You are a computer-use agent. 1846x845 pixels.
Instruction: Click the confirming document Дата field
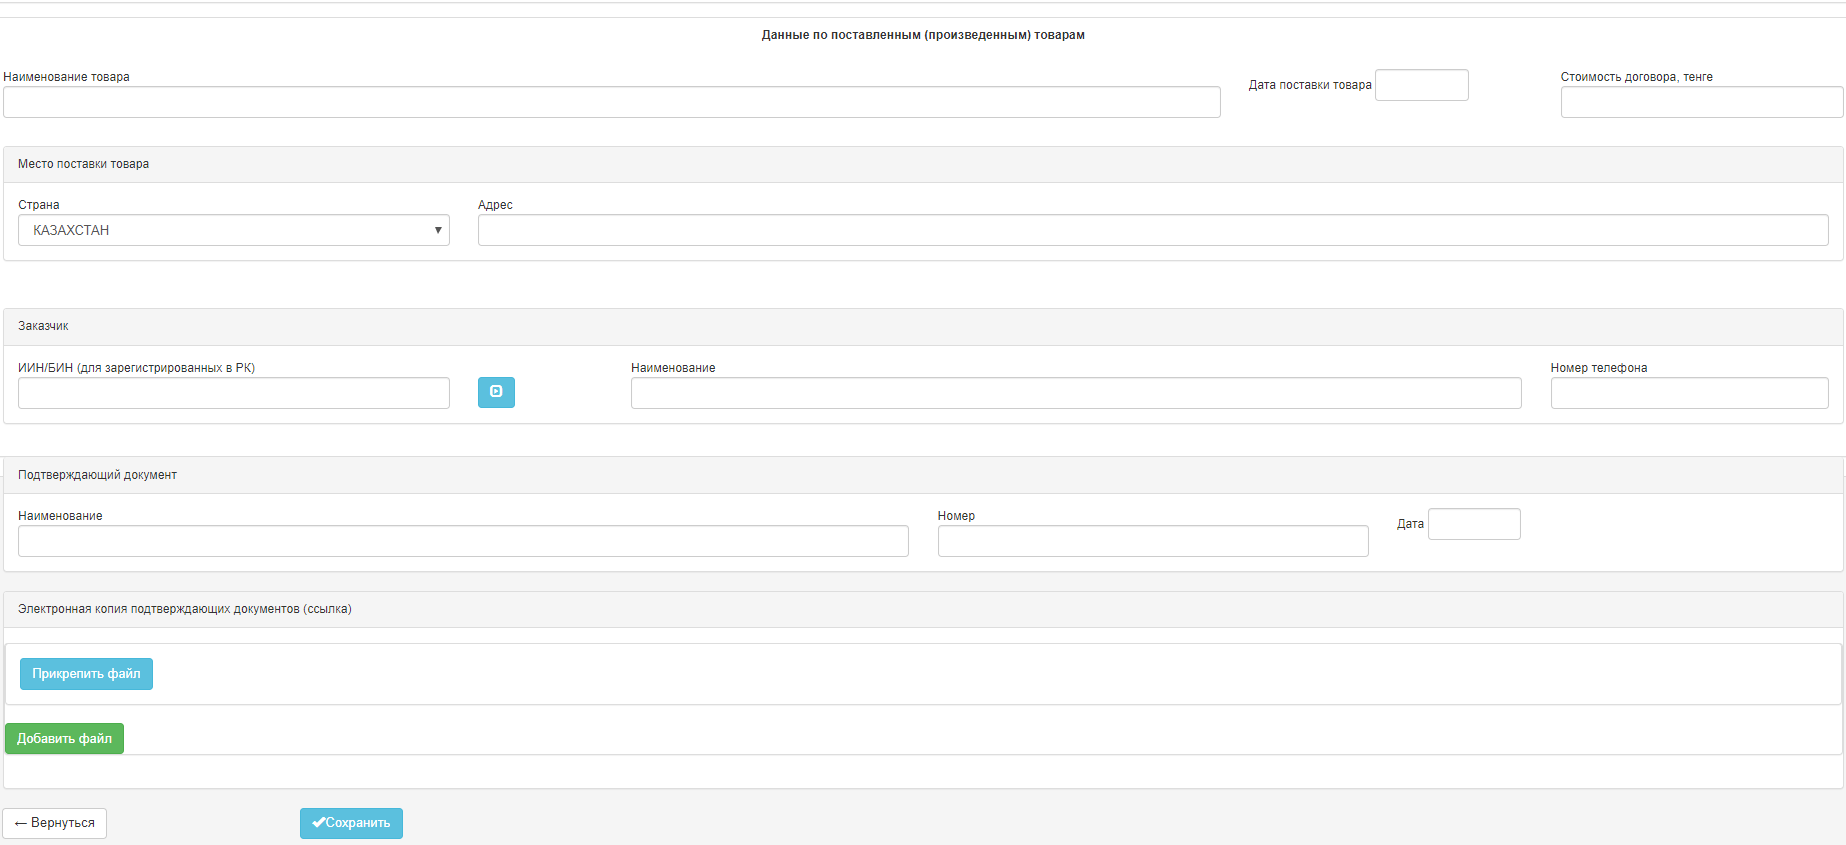[1474, 524]
